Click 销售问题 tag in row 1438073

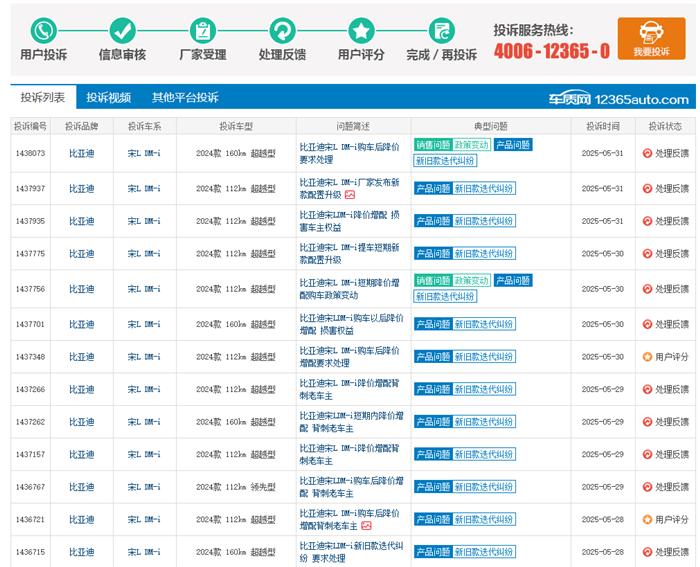point(433,145)
